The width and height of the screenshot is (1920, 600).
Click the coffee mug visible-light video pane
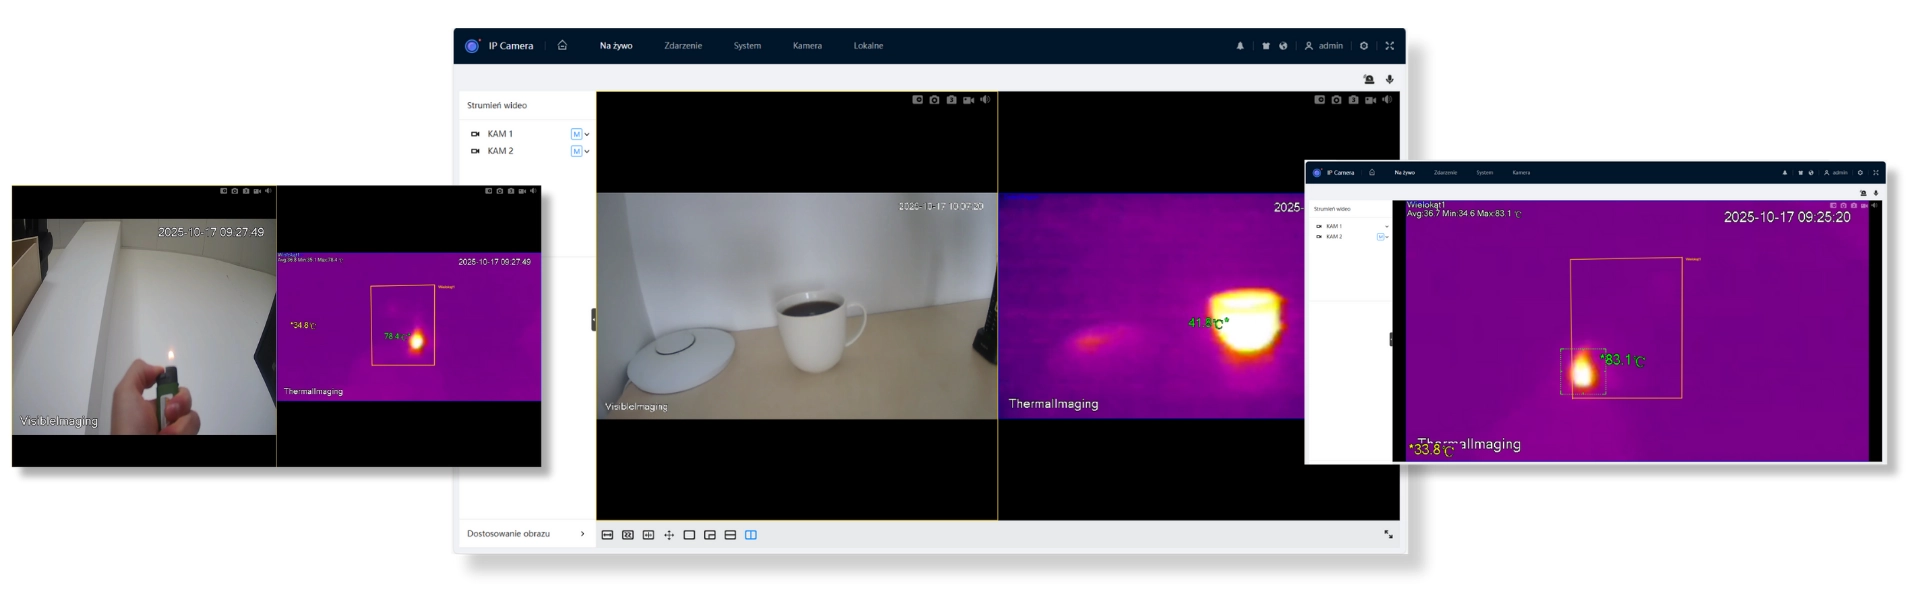796,305
